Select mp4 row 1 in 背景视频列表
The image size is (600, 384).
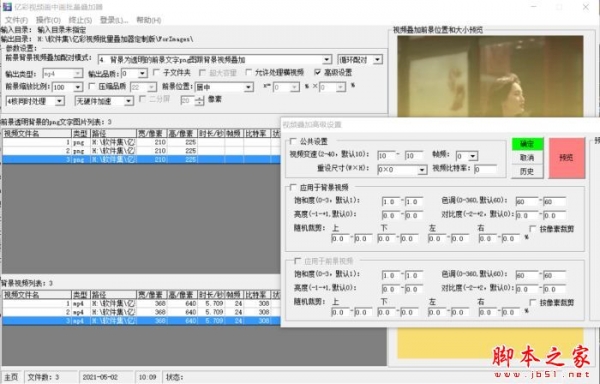(141, 303)
